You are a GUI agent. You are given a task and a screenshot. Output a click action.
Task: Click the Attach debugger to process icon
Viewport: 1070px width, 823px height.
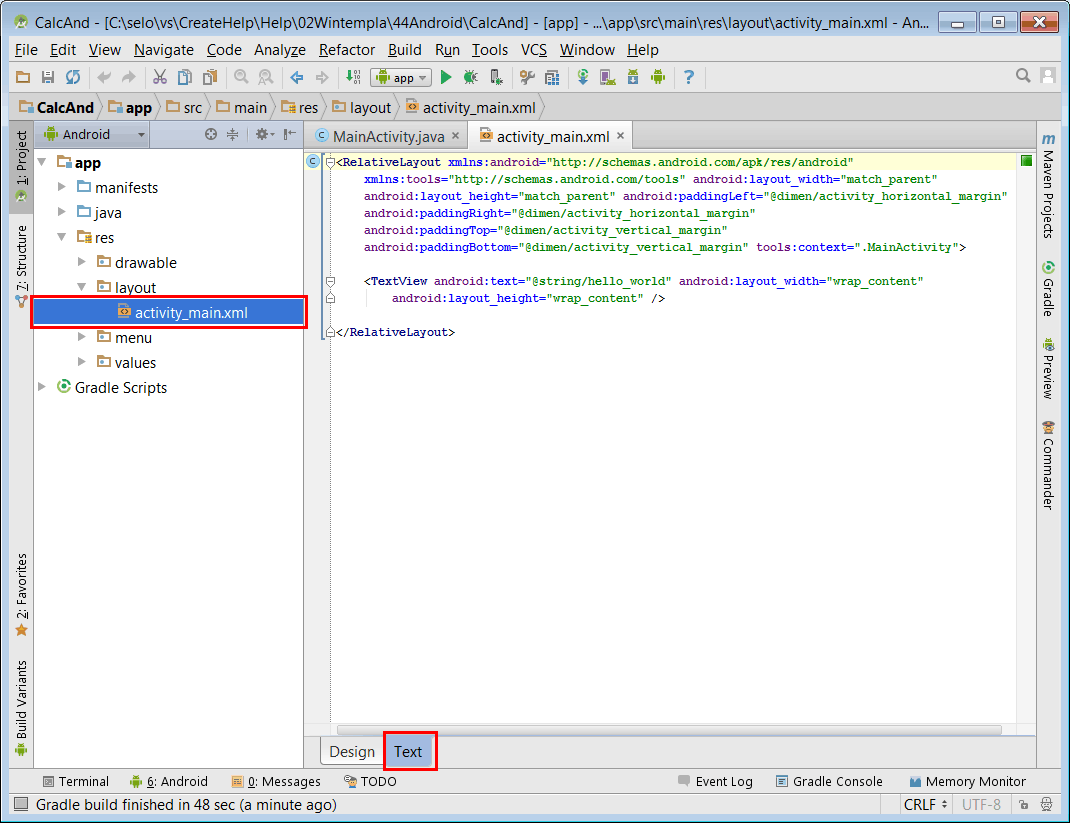click(x=496, y=77)
